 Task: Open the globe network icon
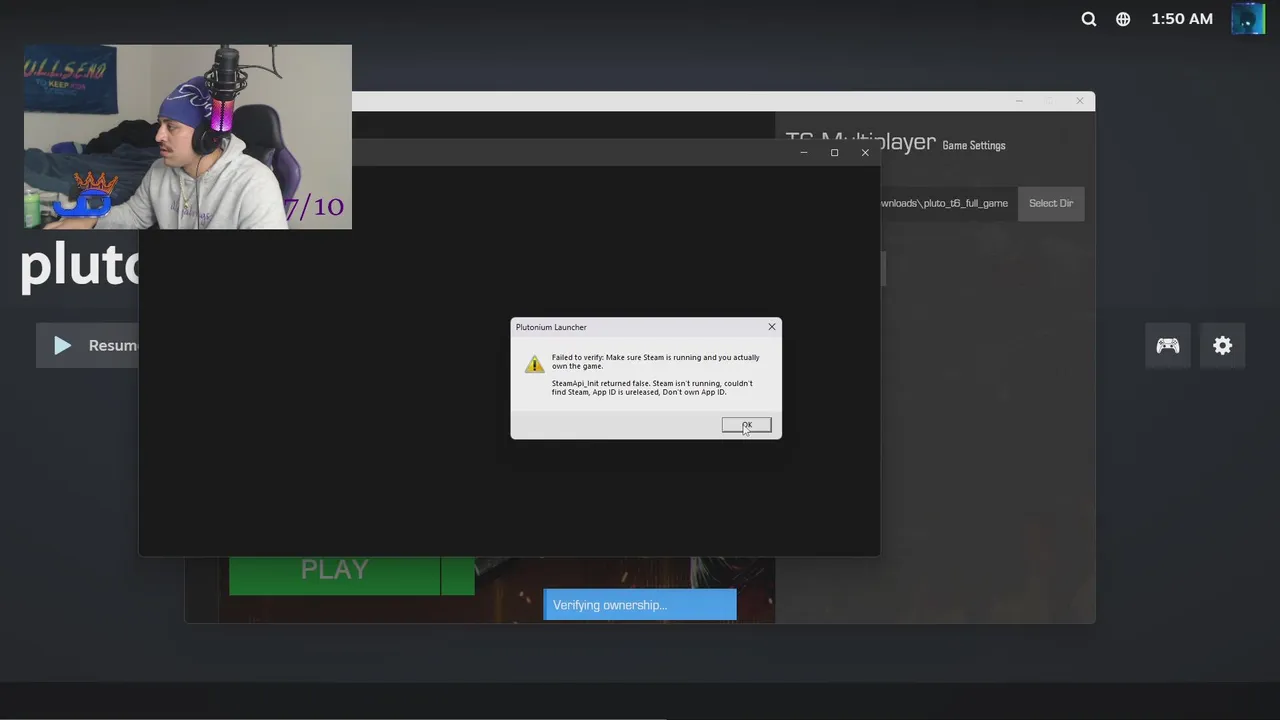(1123, 19)
